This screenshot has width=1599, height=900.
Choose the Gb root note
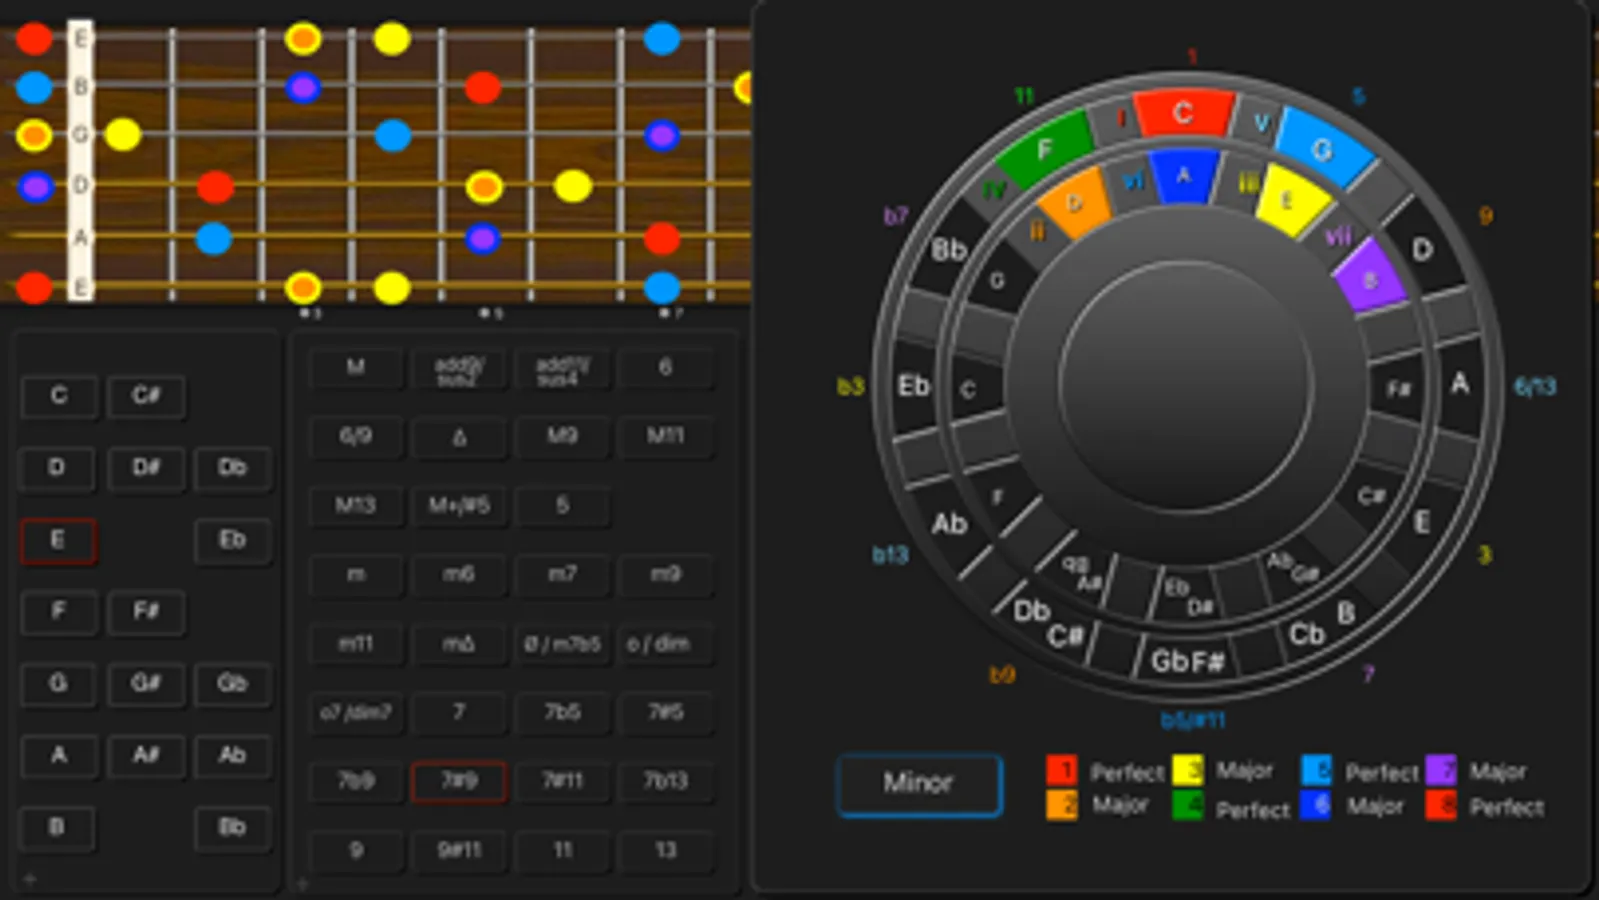tap(232, 684)
